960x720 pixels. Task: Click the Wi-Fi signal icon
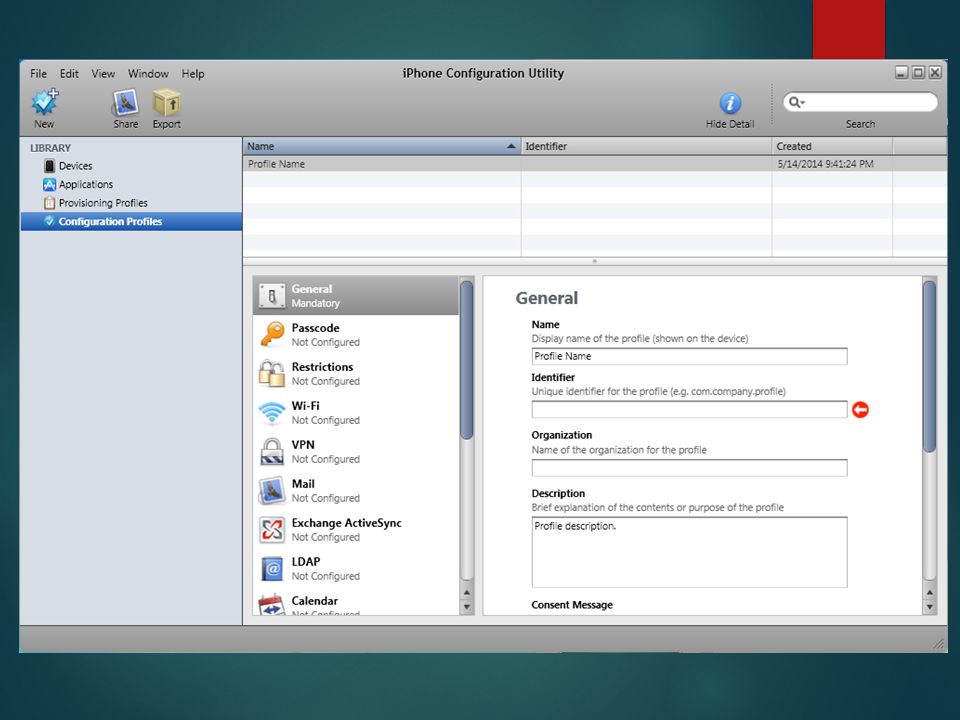tap(272, 413)
